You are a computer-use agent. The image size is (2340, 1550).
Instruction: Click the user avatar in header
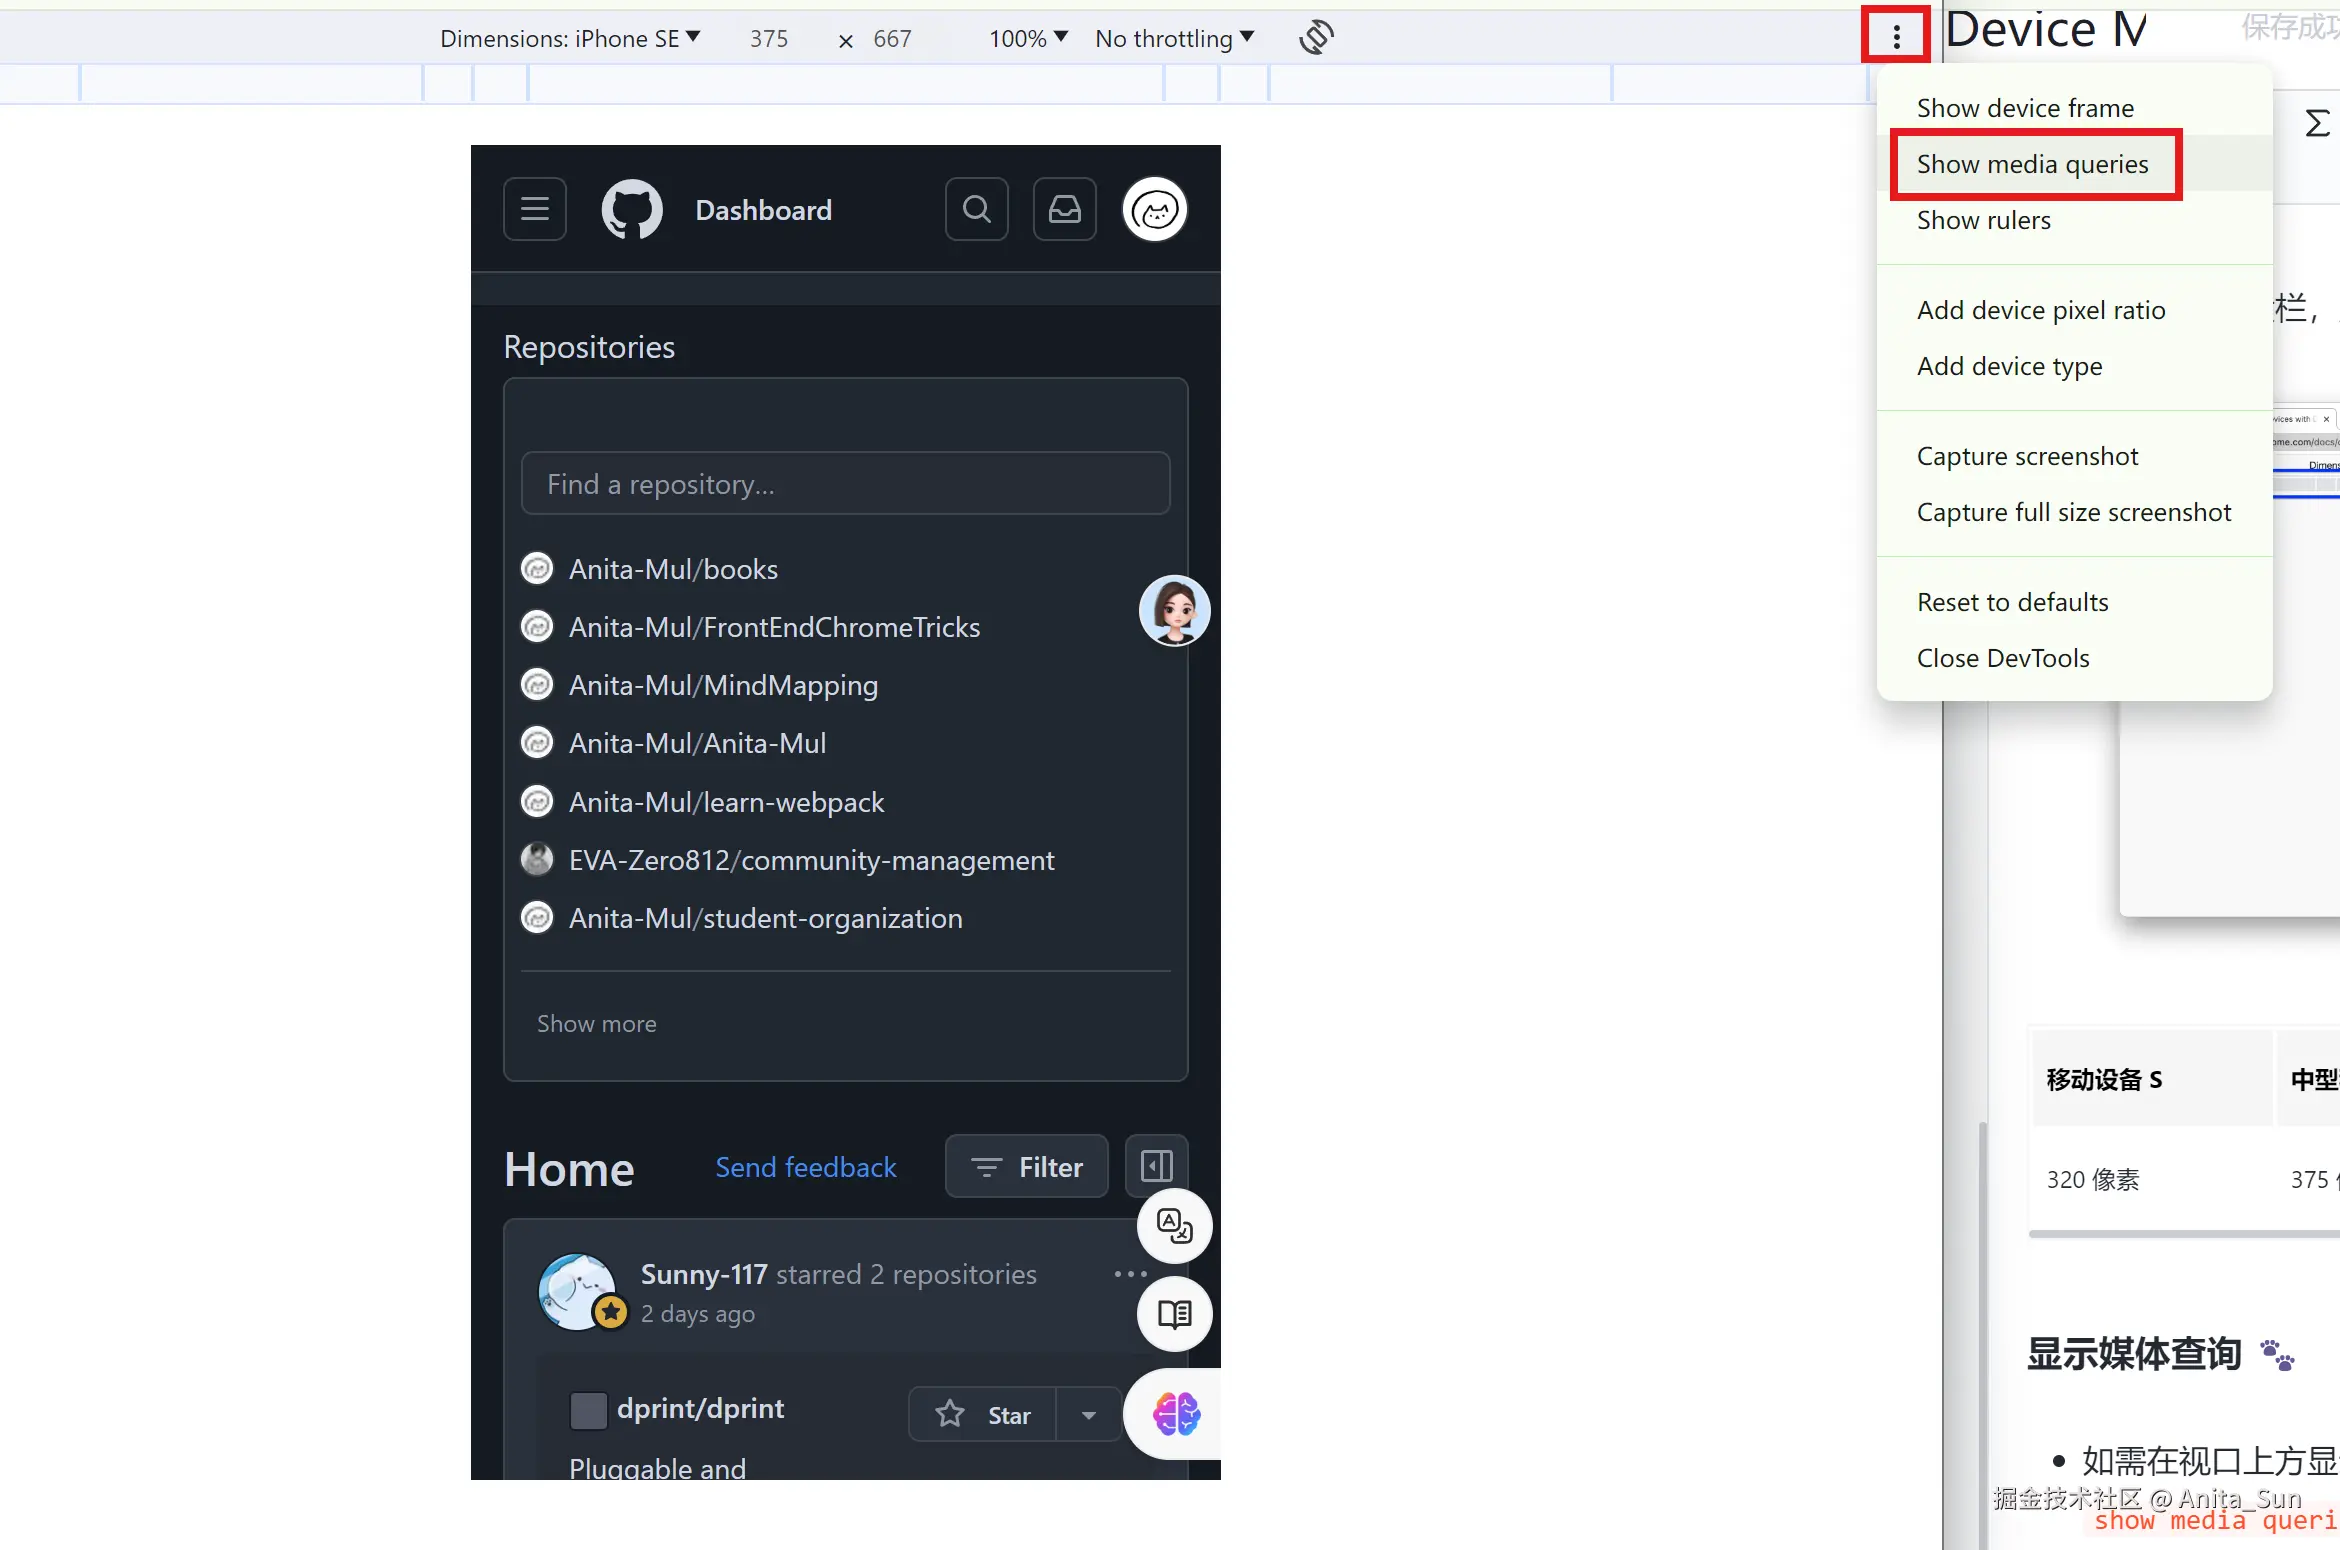click(1155, 210)
